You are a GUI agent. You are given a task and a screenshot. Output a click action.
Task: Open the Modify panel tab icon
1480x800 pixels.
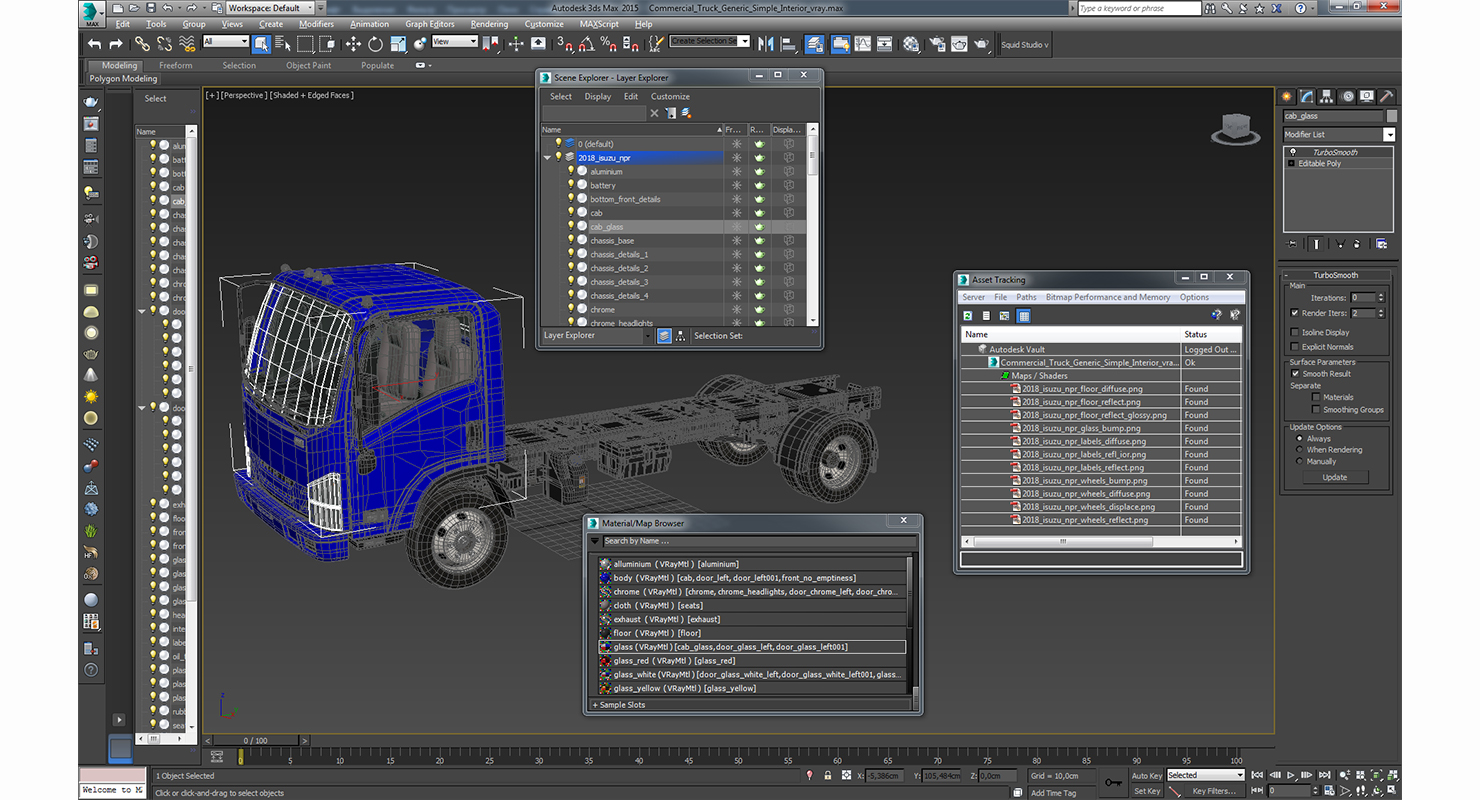pos(1306,96)
